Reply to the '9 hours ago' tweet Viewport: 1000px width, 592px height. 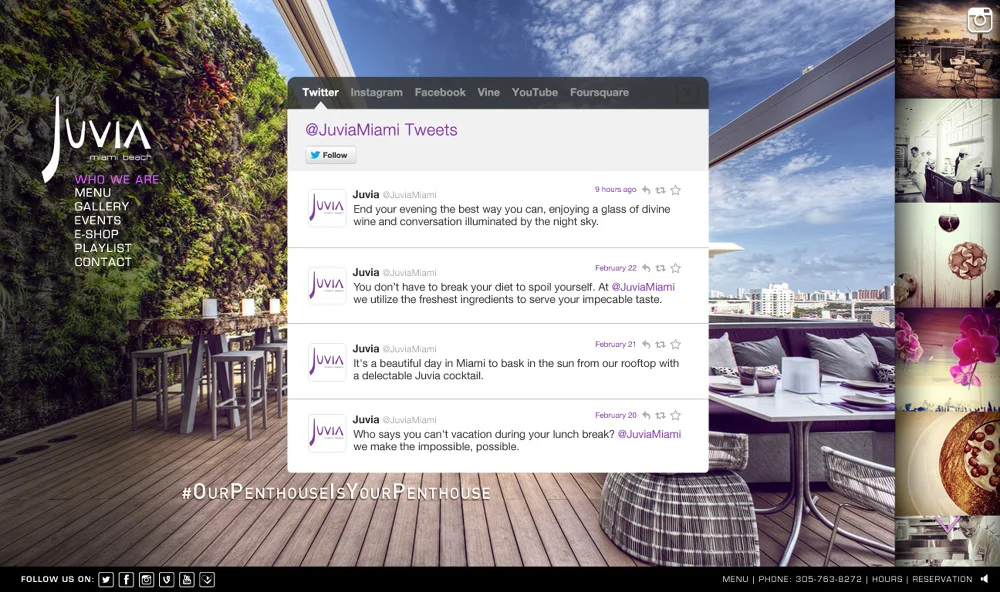point(646,190)
